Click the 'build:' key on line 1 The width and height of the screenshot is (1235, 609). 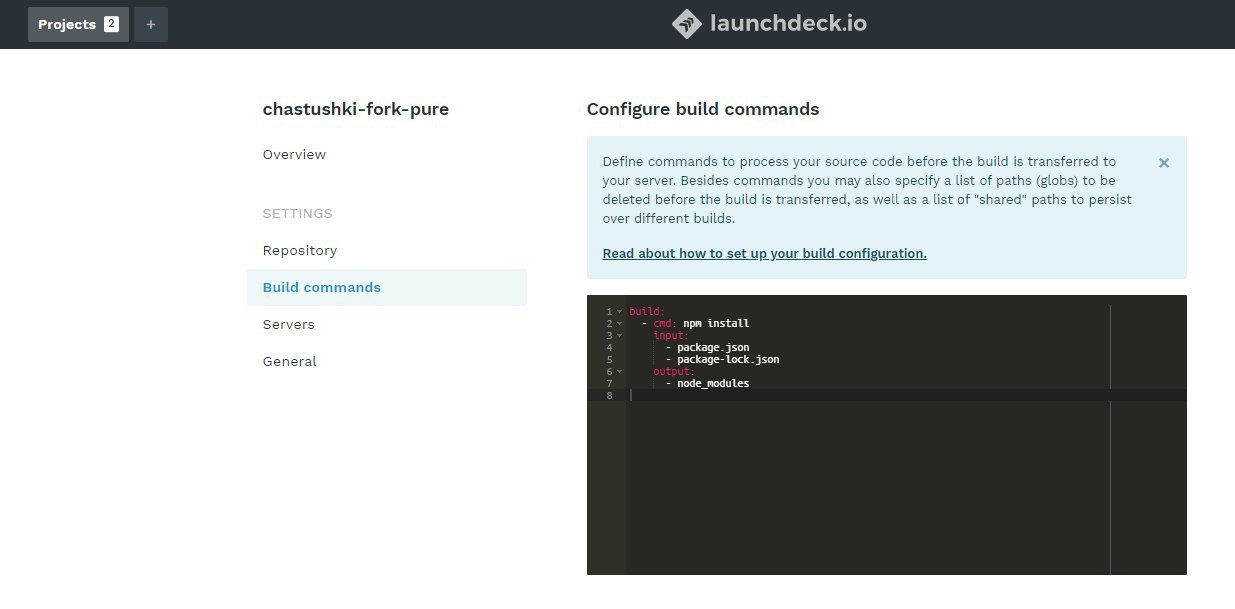tap(647, 312)
